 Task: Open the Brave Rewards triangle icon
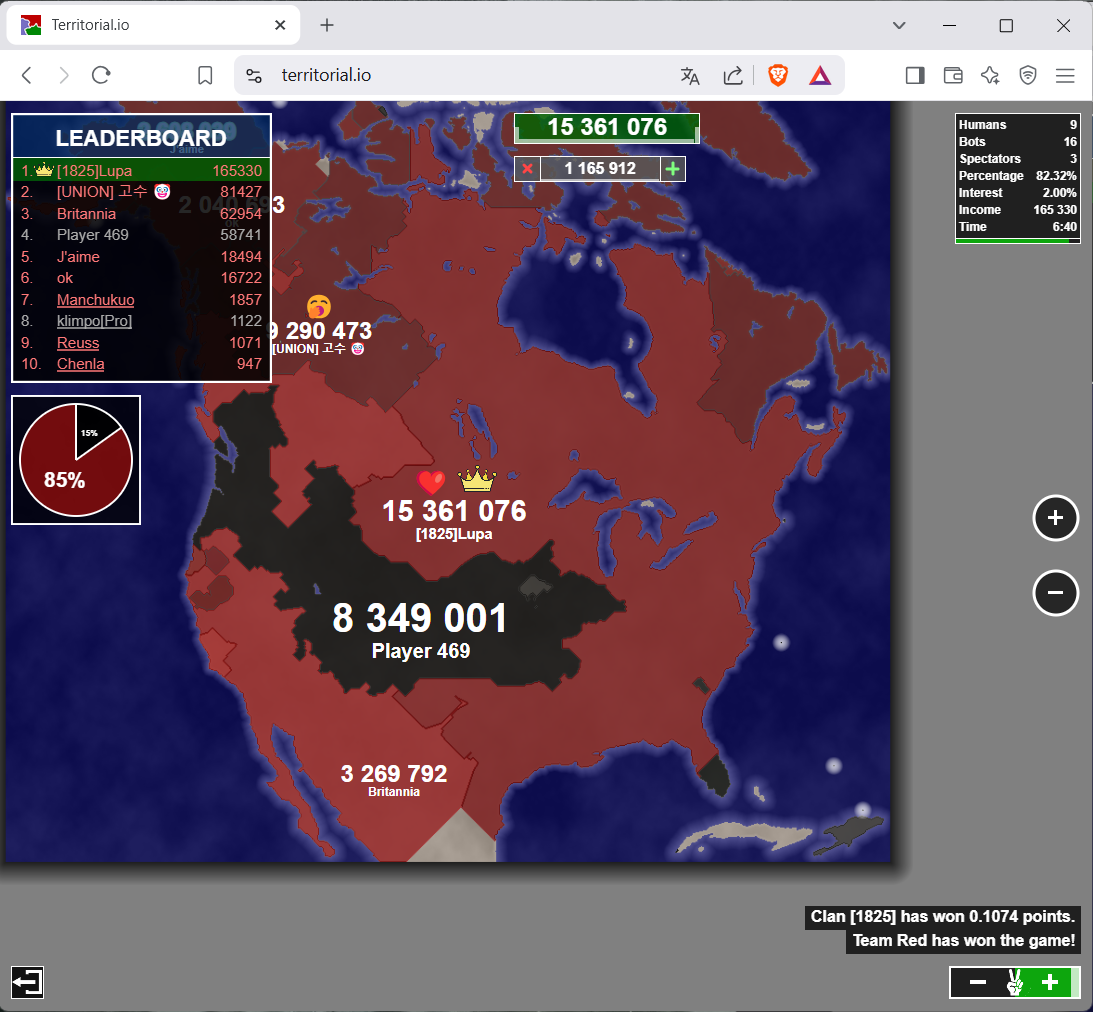820,75
